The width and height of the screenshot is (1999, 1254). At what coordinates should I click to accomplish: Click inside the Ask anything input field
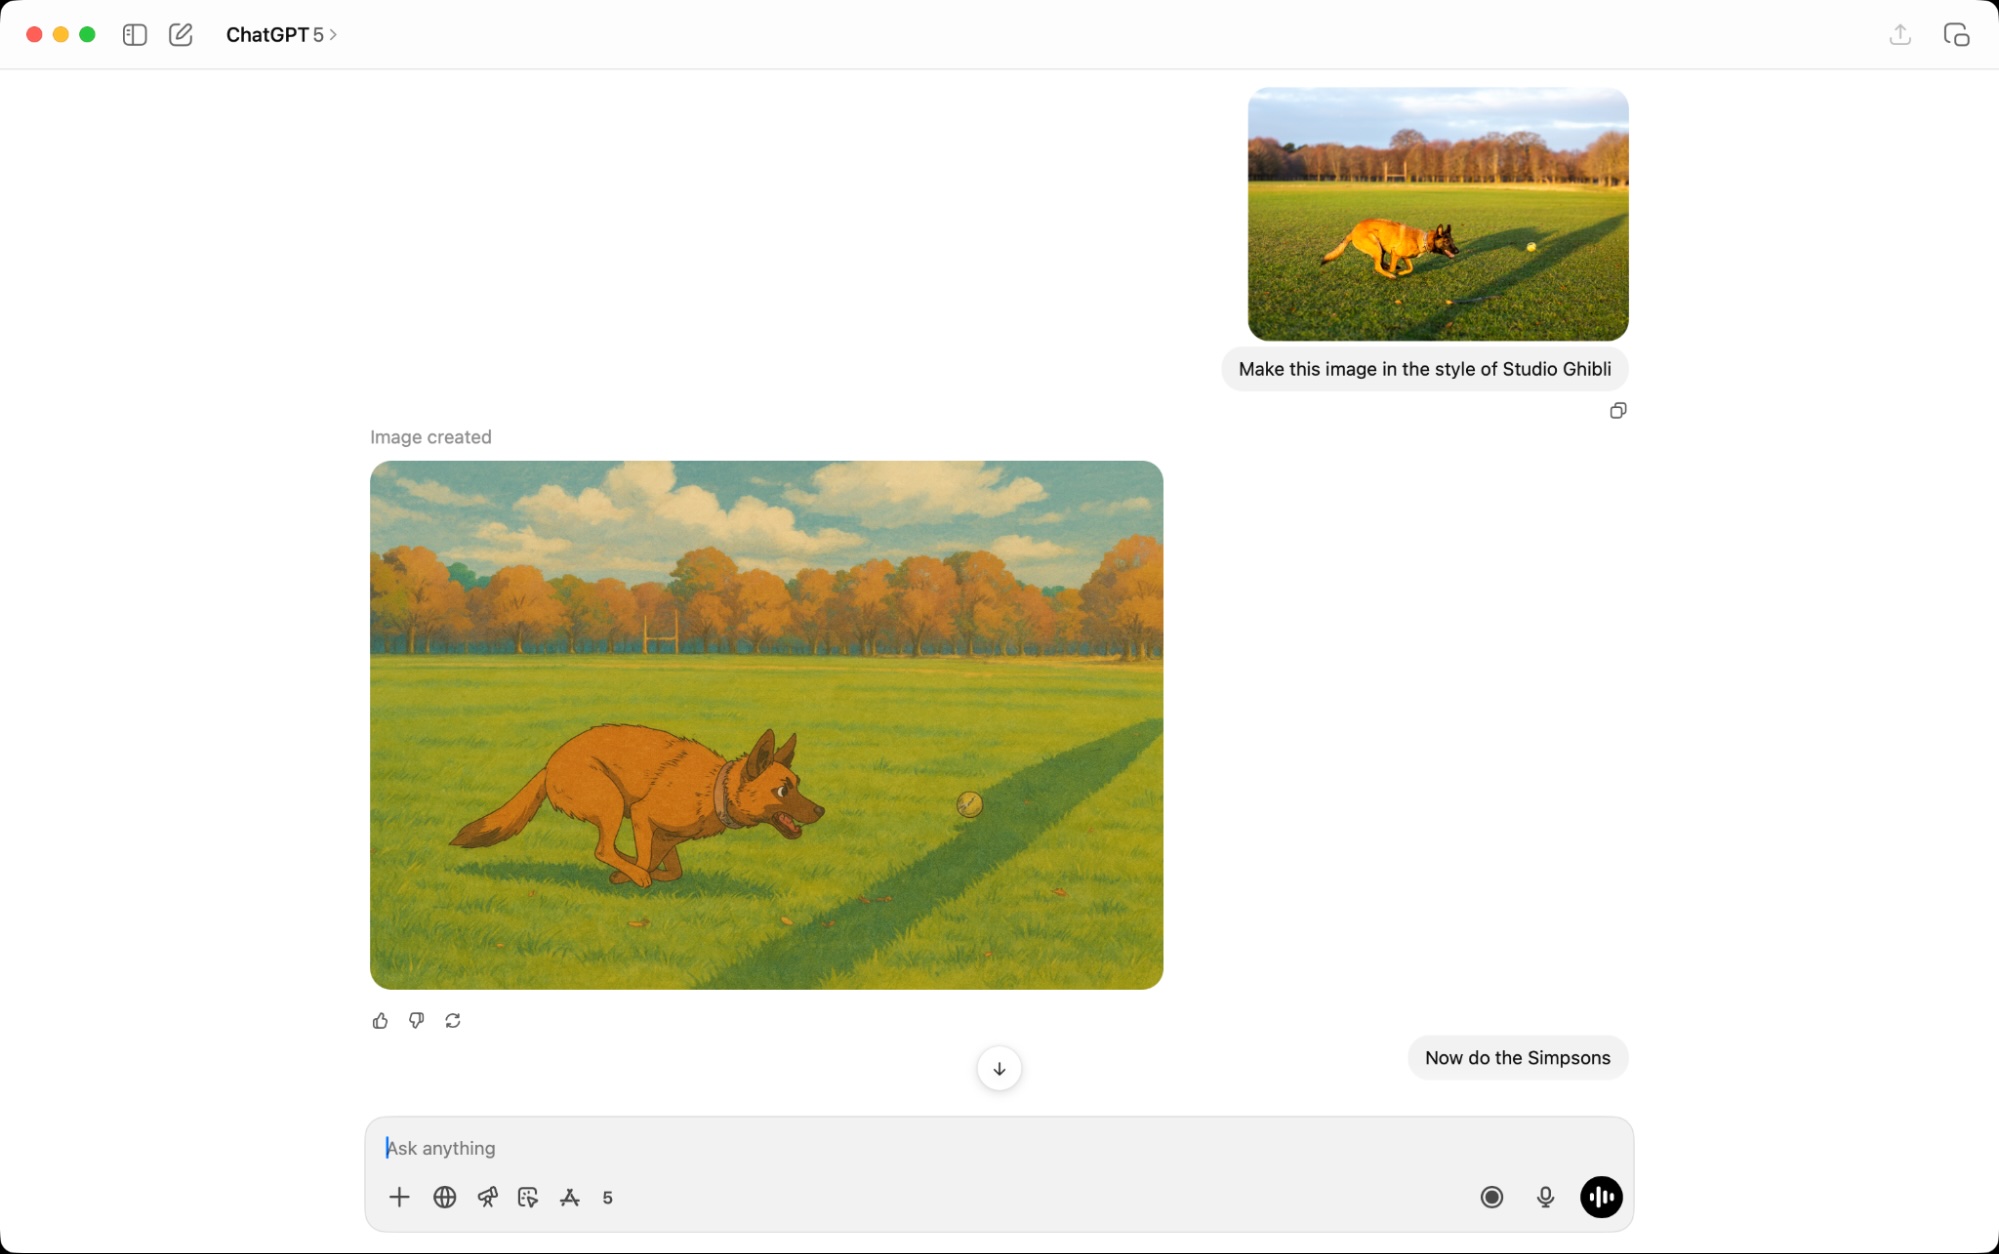tap(900, 1148)
